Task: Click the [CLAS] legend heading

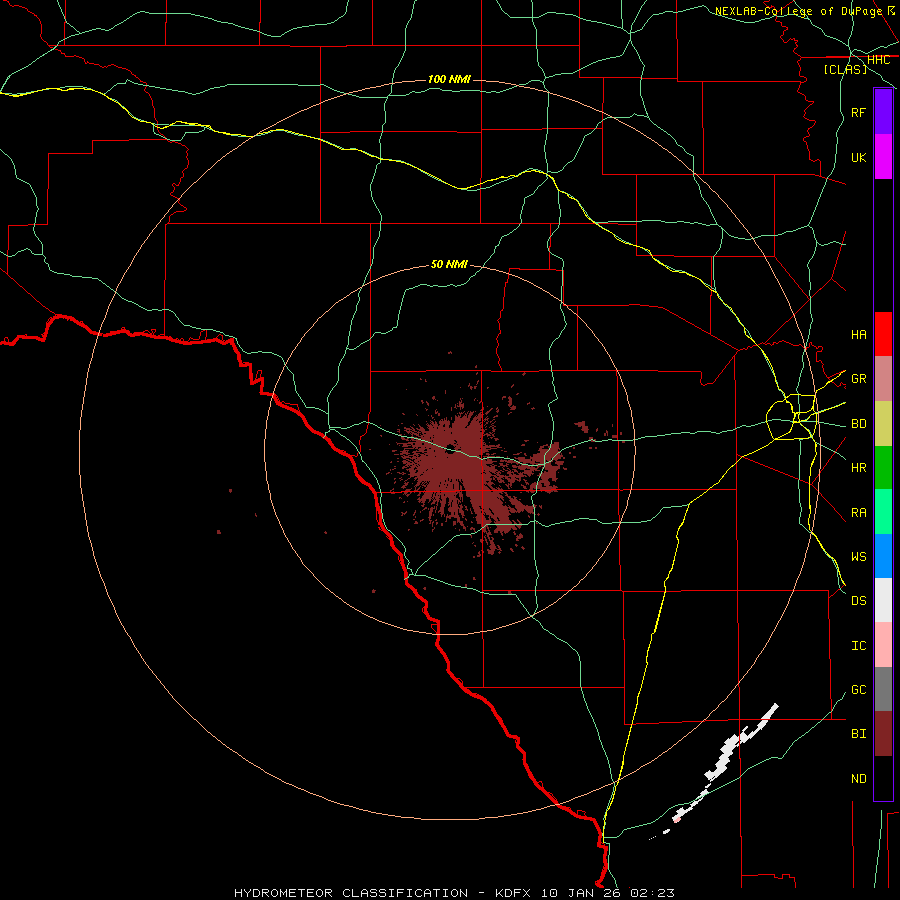Action: click(x=845, y=69)
